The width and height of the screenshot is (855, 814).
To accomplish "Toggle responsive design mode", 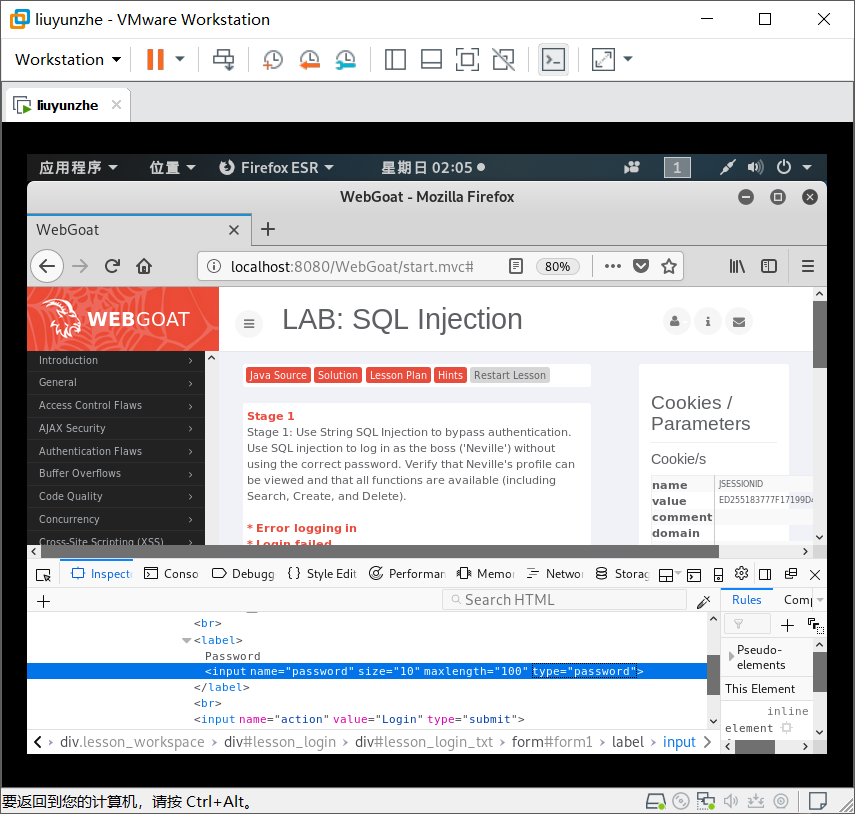I will pyautogui.click(x=718, y=575).
